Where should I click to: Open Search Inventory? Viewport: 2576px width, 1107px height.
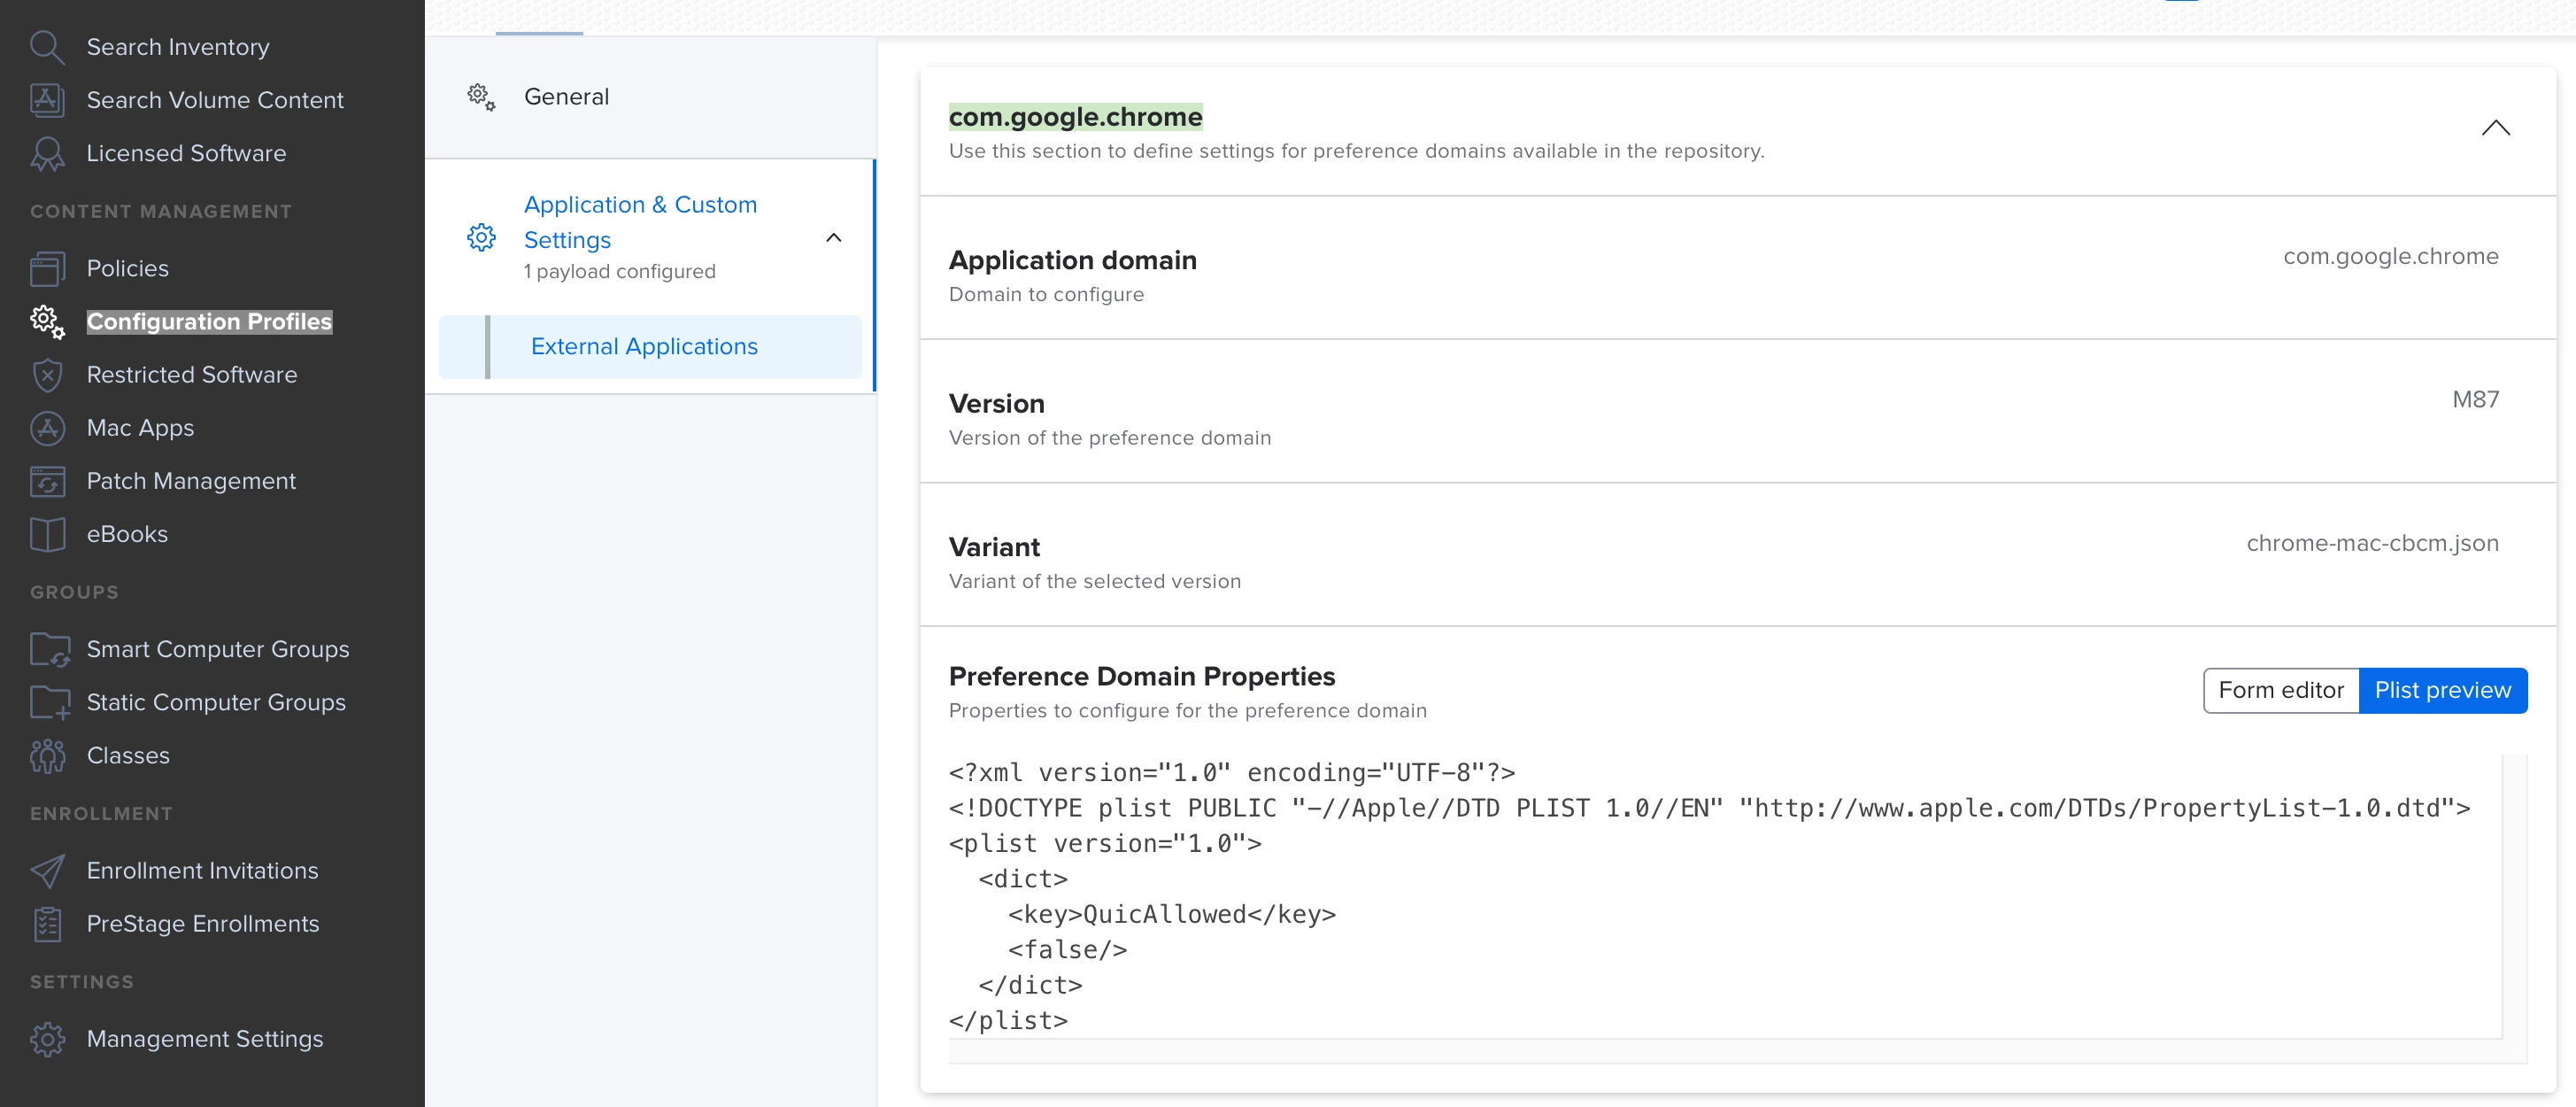178,47
